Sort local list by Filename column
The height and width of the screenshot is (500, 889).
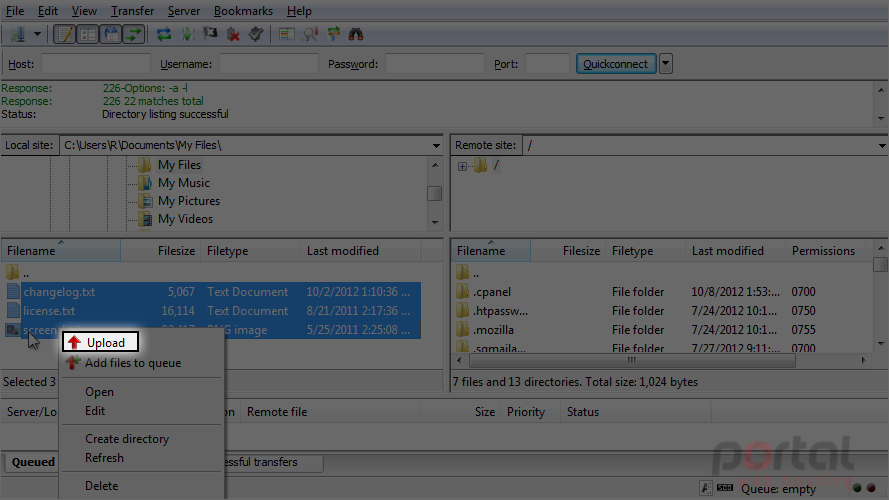[61, 251]
